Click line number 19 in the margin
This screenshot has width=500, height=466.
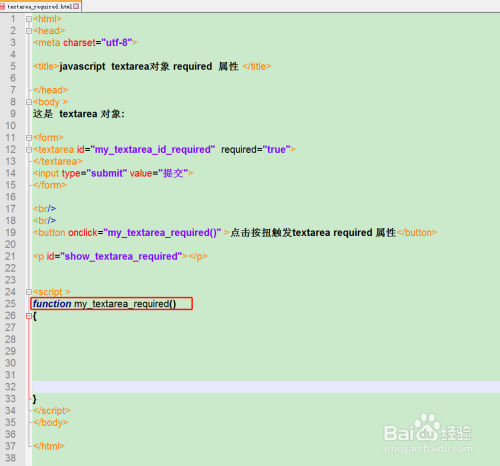click(x=10, y=233)
